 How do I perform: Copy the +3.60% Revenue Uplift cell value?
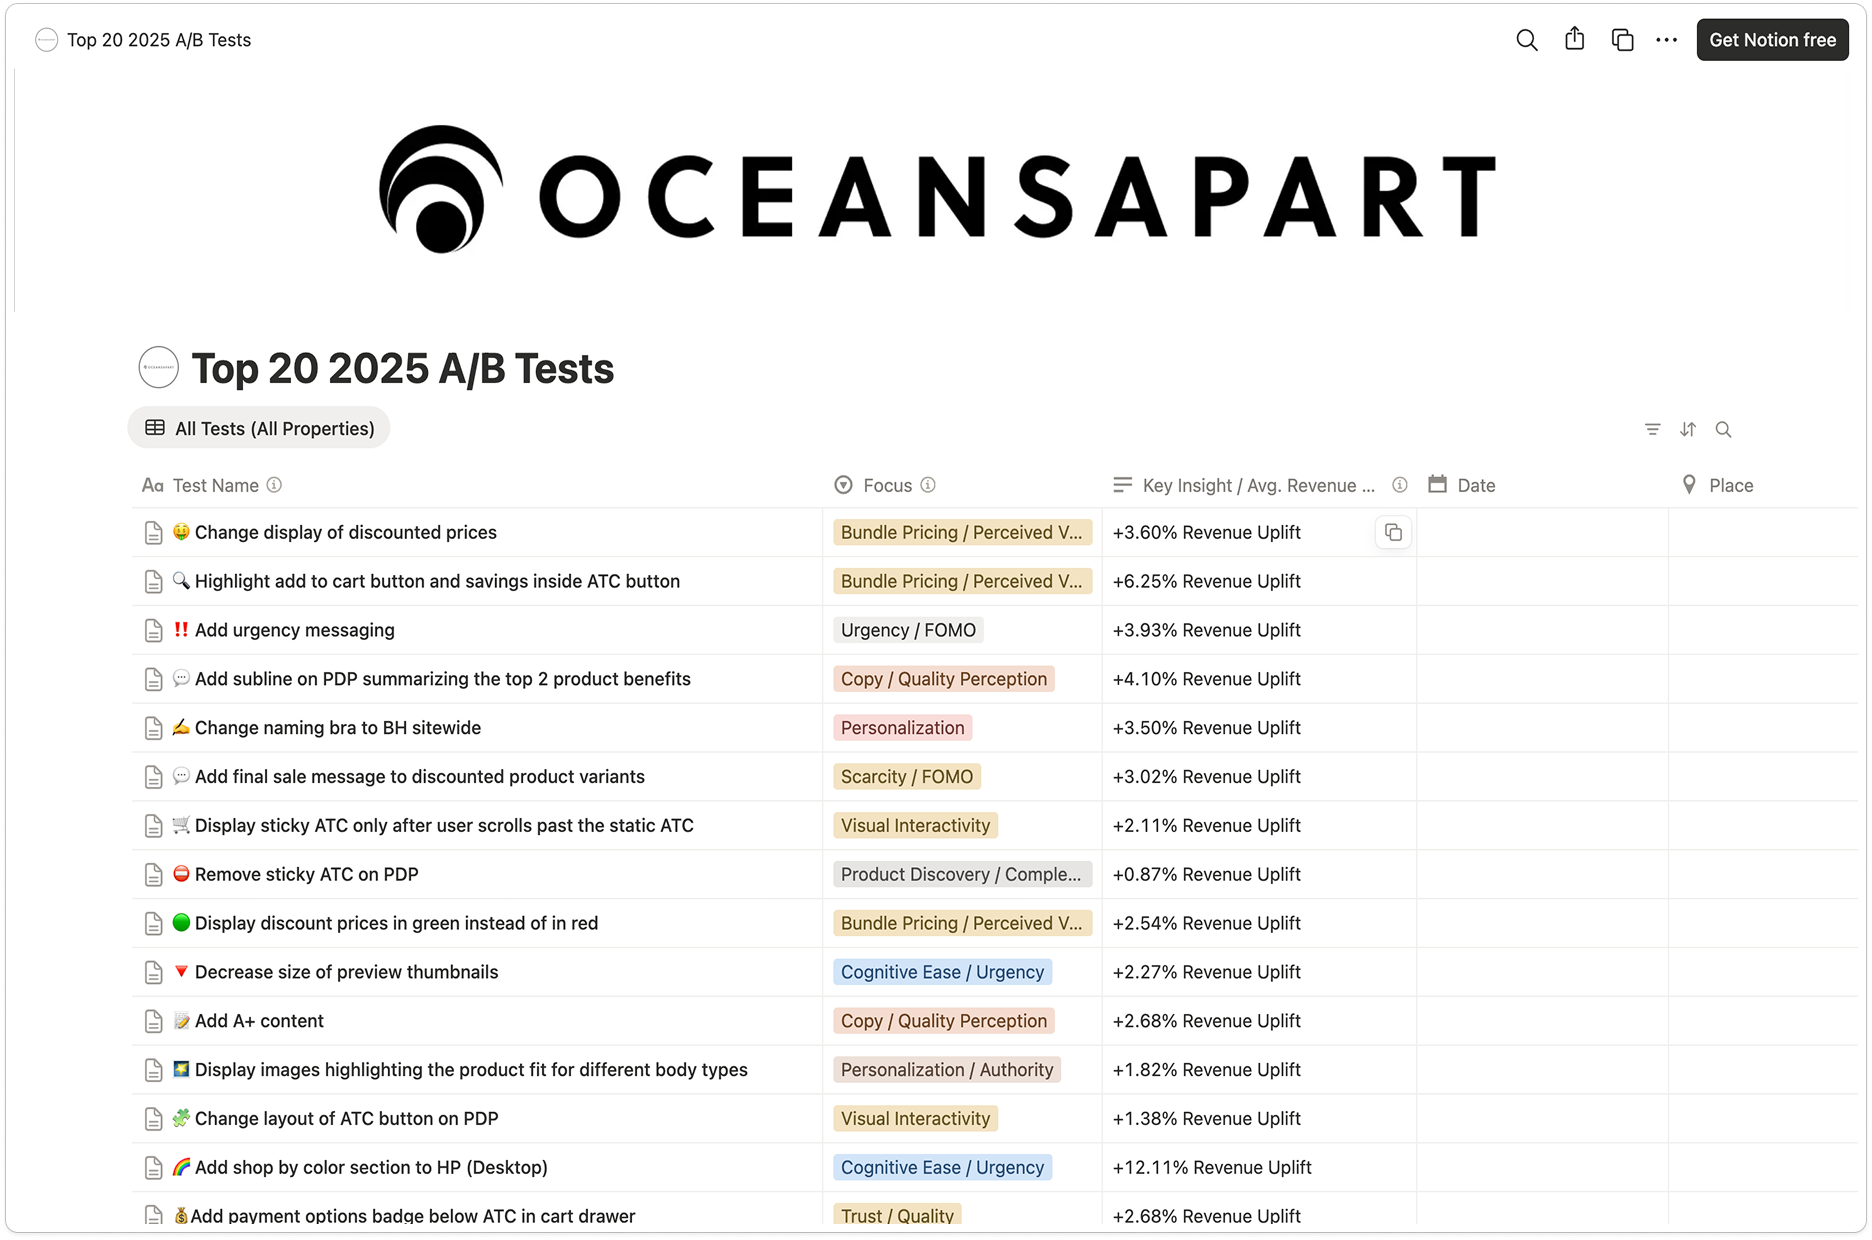tap(1393, 533)
